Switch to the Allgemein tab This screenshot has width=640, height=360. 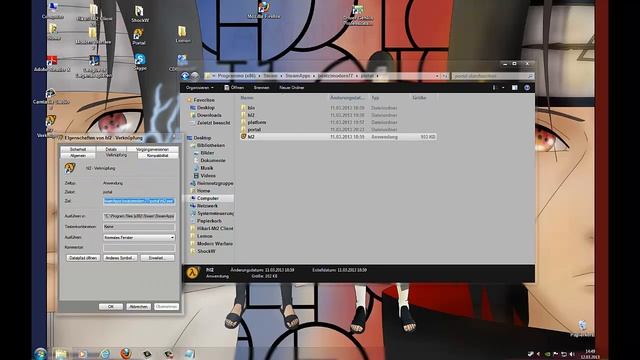78,156
